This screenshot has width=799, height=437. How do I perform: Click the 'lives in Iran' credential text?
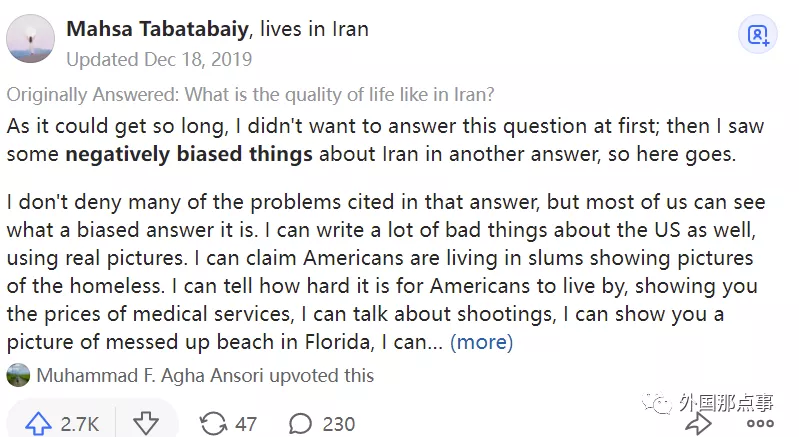[x=313, y=29]
